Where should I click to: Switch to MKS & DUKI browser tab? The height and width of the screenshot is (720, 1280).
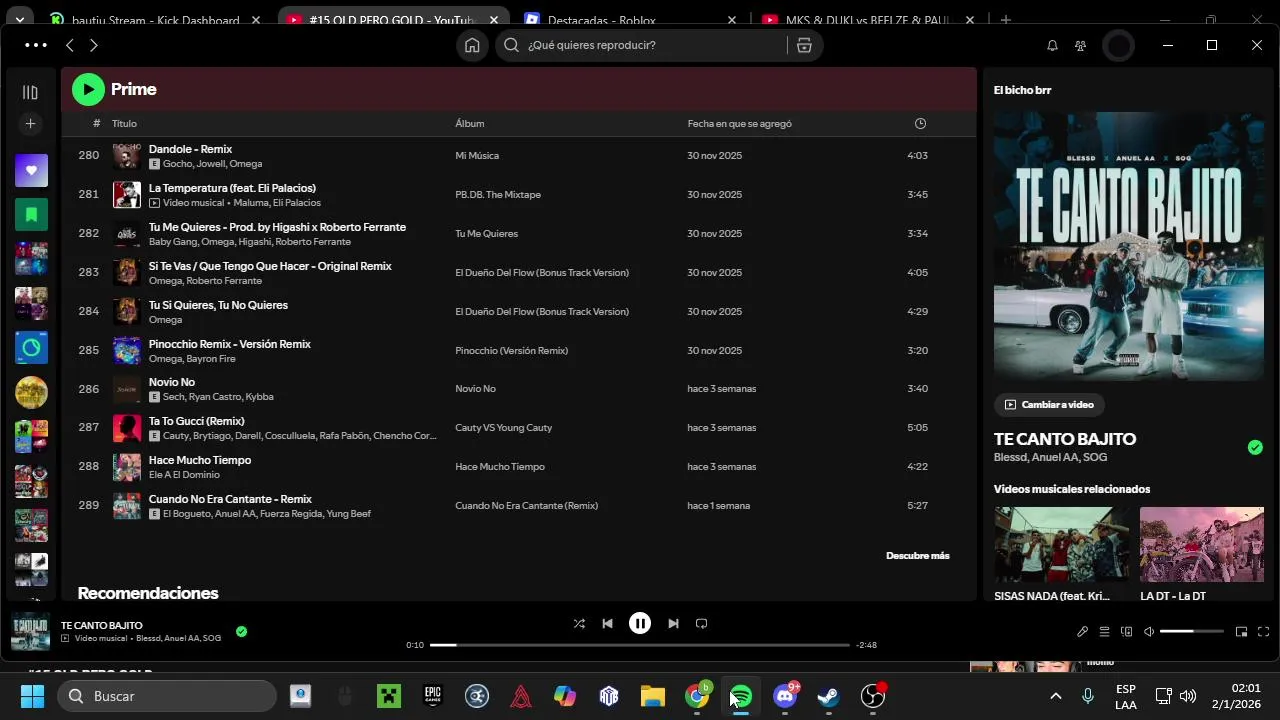coord(870,20)
